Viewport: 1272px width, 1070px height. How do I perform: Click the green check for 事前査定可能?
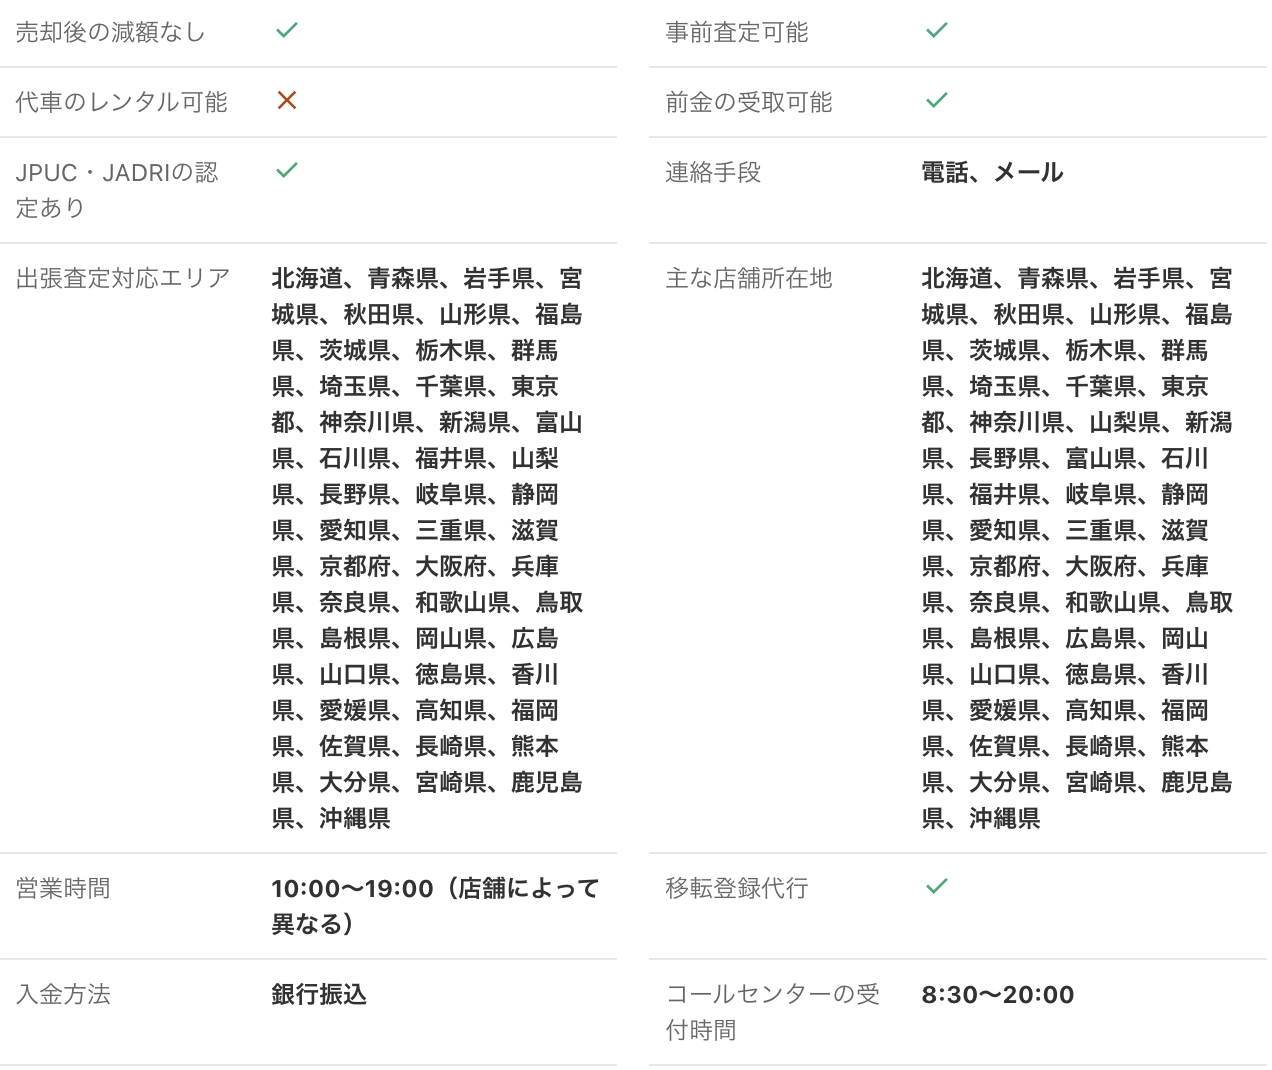937,31
